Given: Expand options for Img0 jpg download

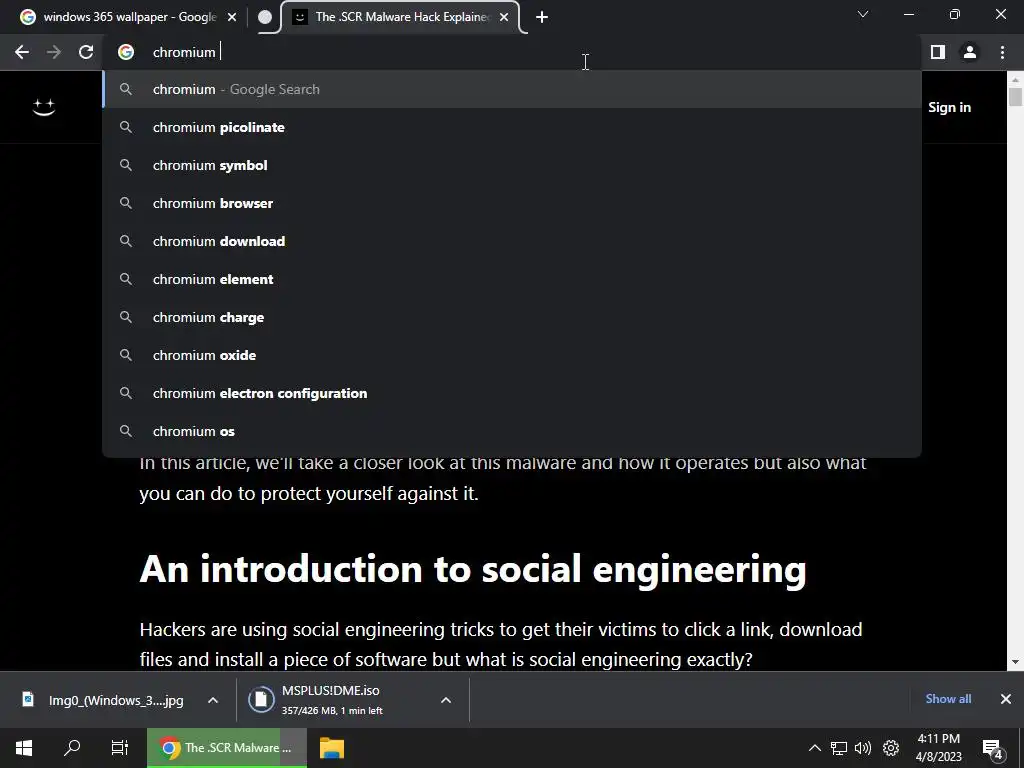Looking at the screenshot, I should pyautogui.click(x=213, y=700).
